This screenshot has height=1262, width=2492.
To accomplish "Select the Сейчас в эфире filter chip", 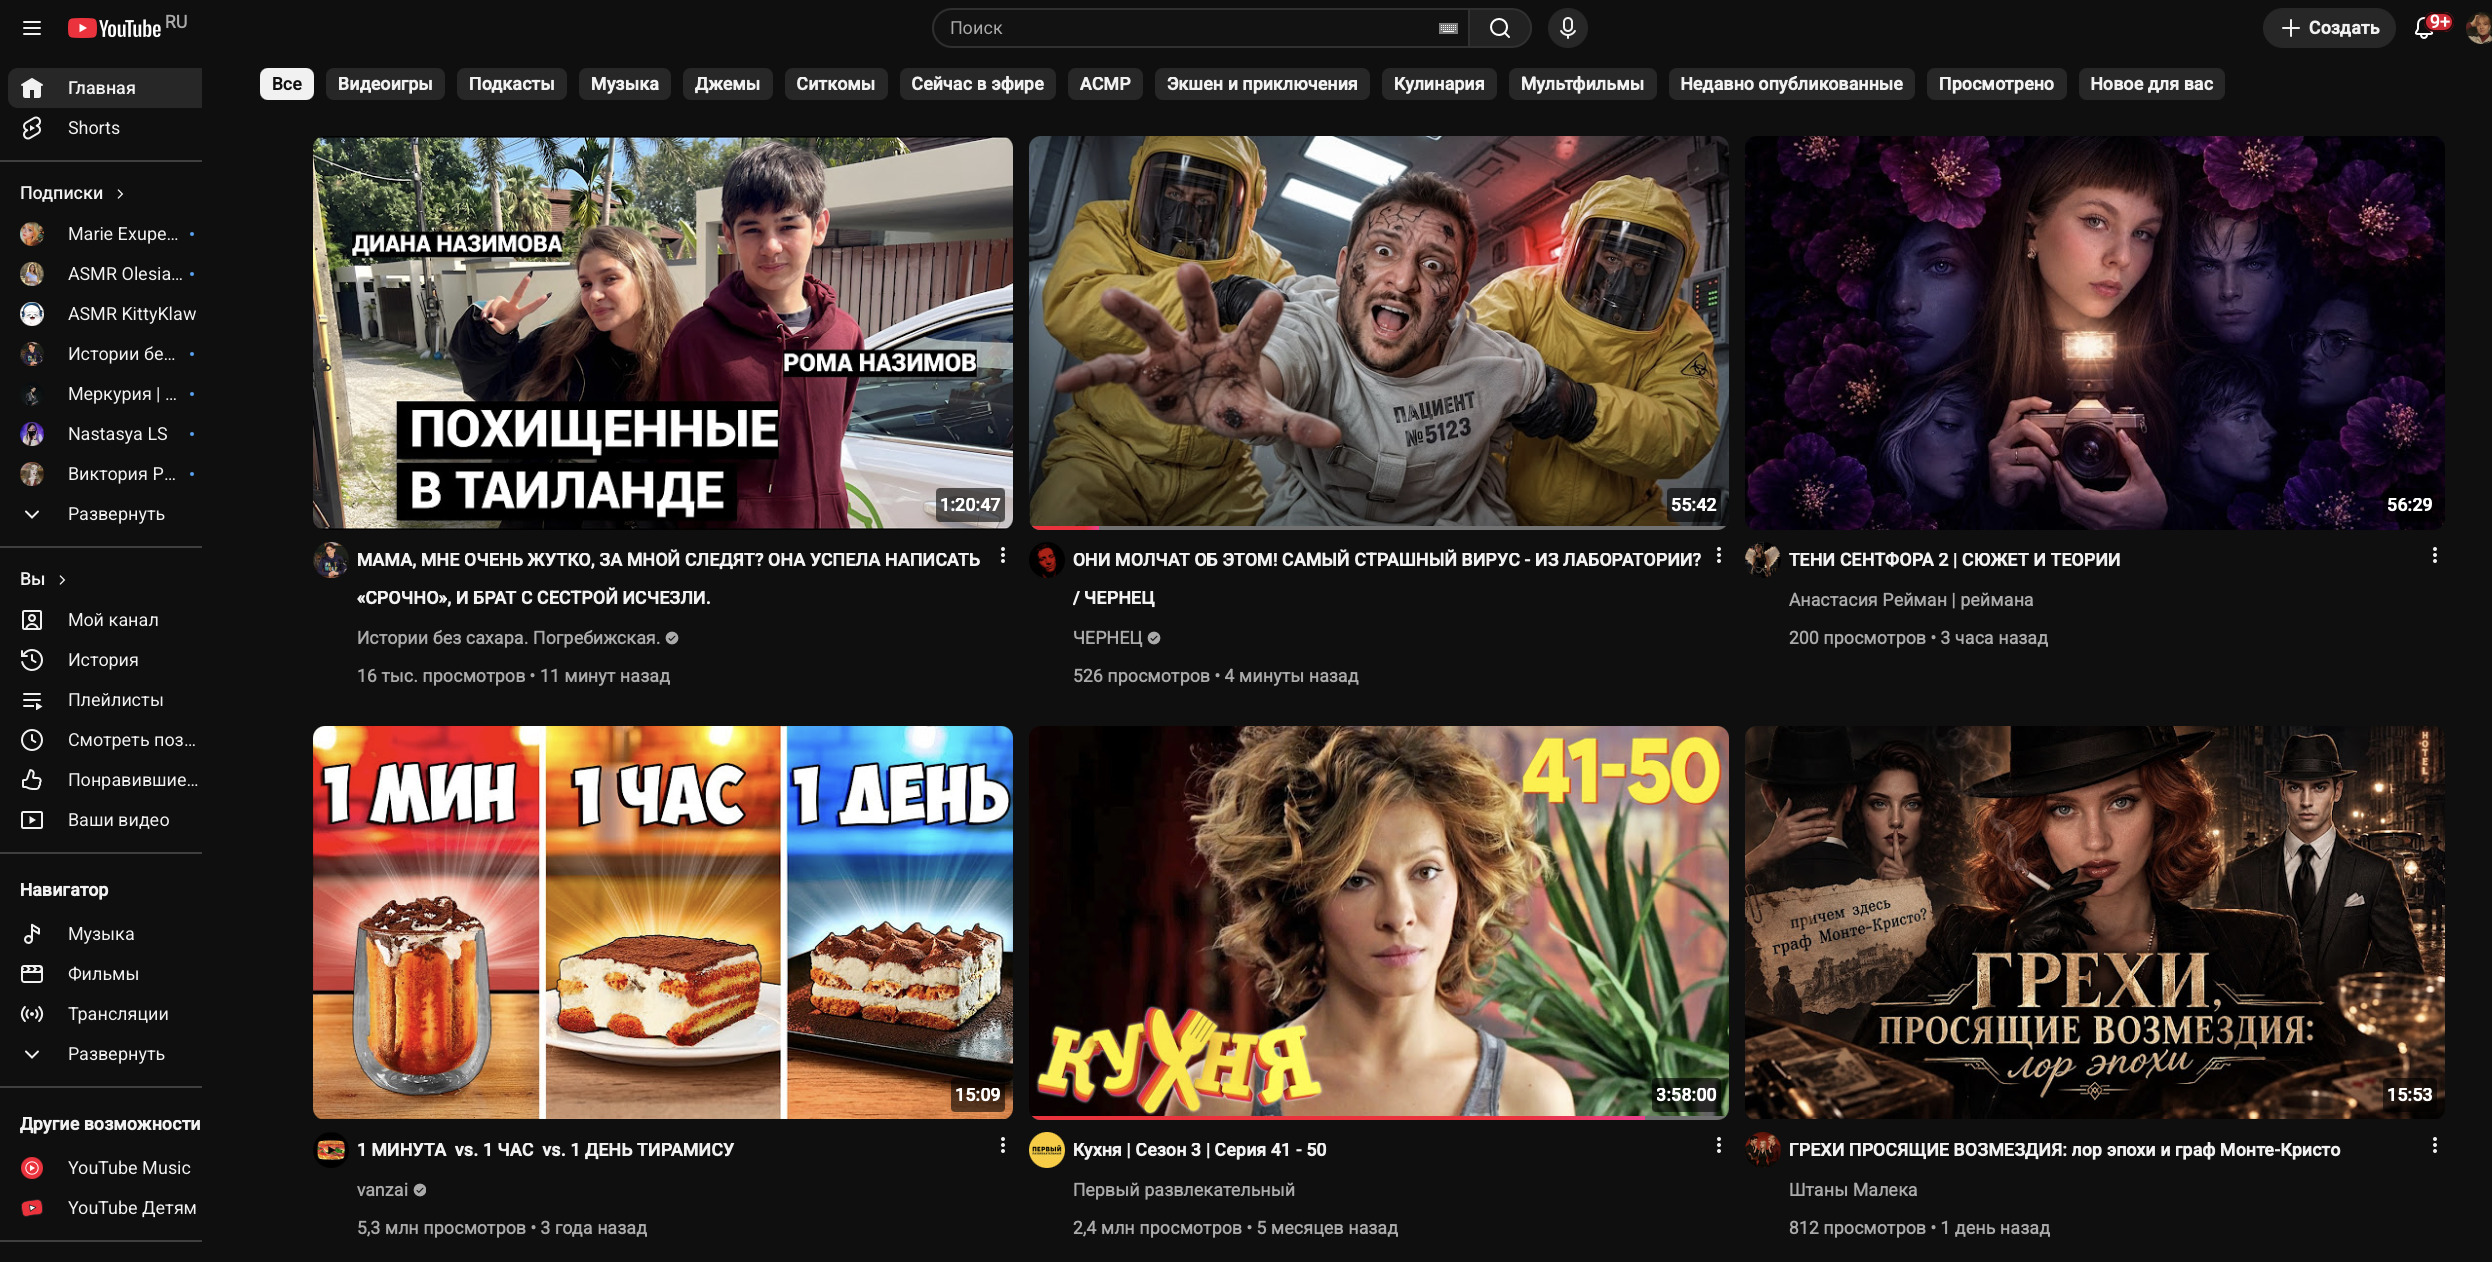I will 977,84.
